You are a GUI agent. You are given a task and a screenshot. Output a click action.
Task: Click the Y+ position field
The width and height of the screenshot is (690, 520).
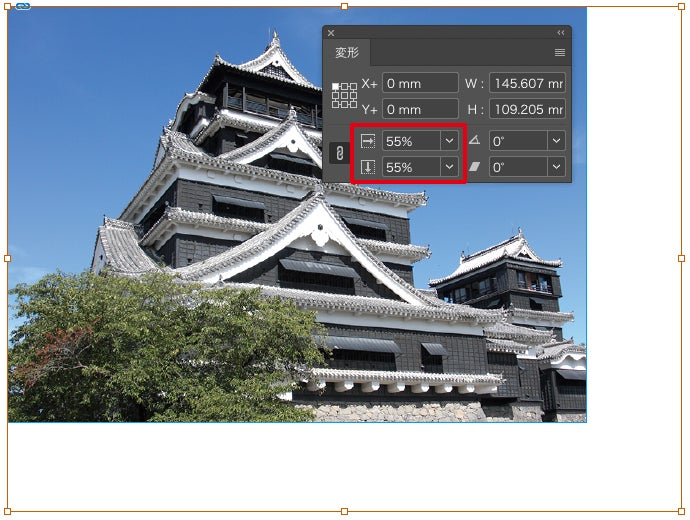coord(420,109)
